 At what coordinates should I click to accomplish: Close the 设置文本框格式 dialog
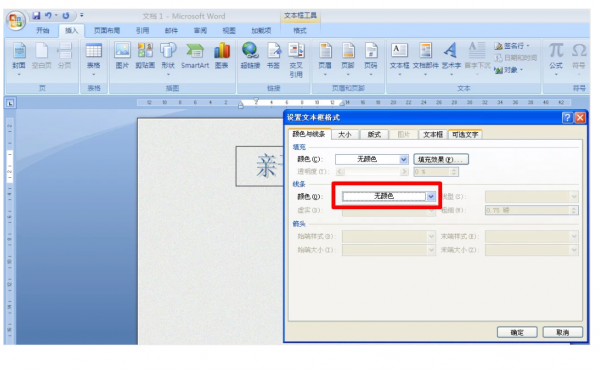(580, 117)
